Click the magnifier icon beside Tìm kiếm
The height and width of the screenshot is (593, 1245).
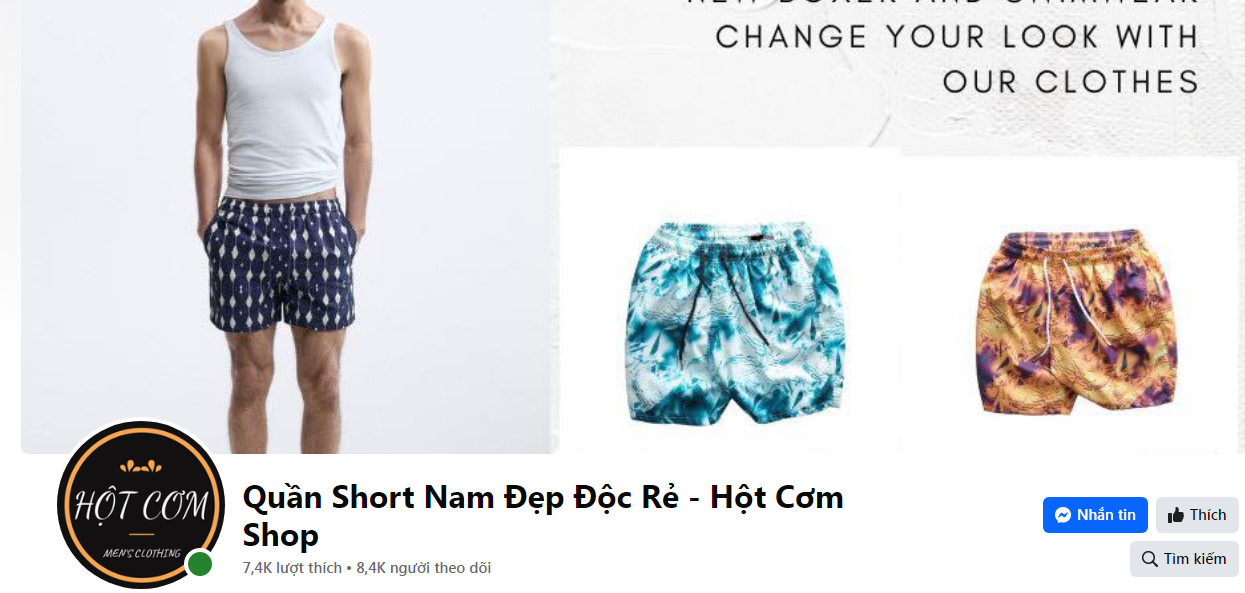tap(1150, 559)
